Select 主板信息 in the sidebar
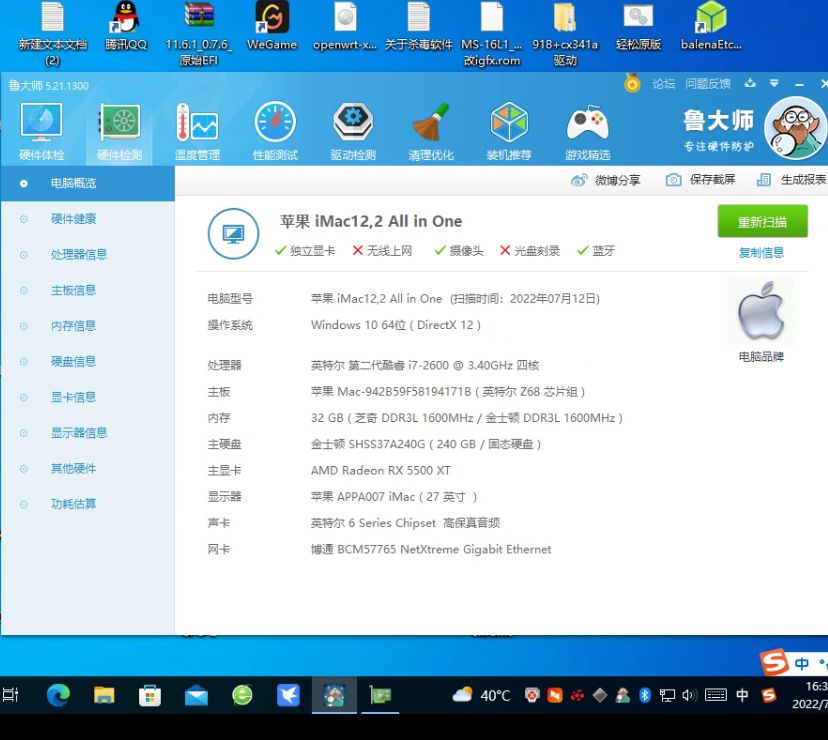 pos(87,290)
